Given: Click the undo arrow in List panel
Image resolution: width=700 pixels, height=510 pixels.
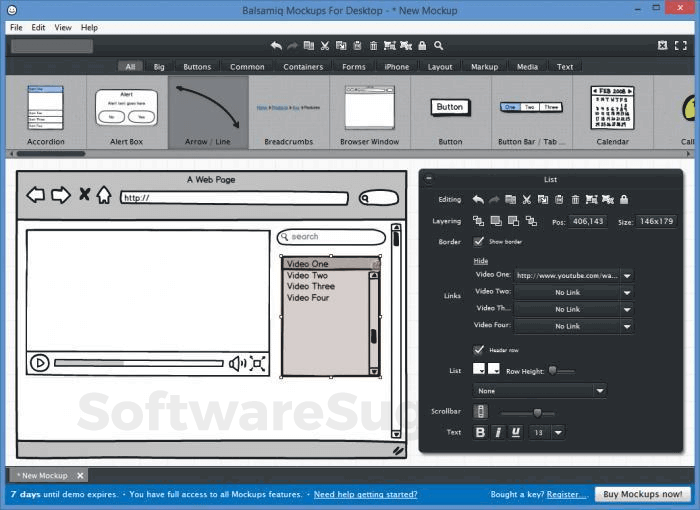Looking at the screenshot, I should [478, 200].
